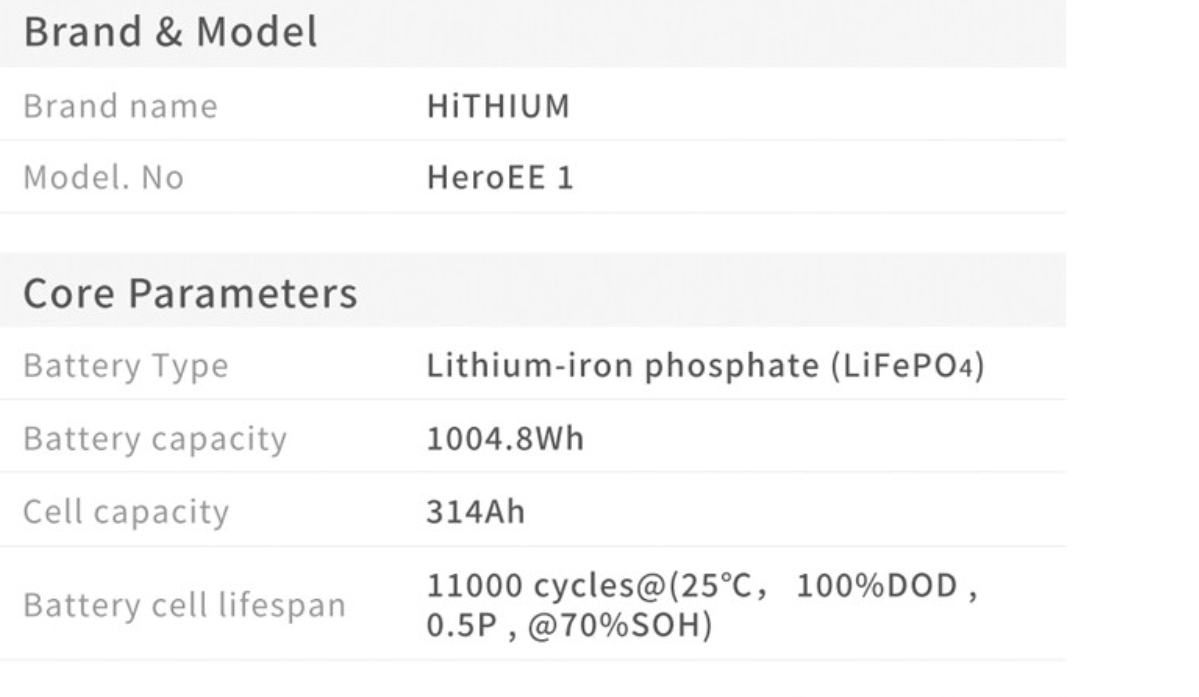
Task: Click the Core Parameters section header
Action: (189, 293)
